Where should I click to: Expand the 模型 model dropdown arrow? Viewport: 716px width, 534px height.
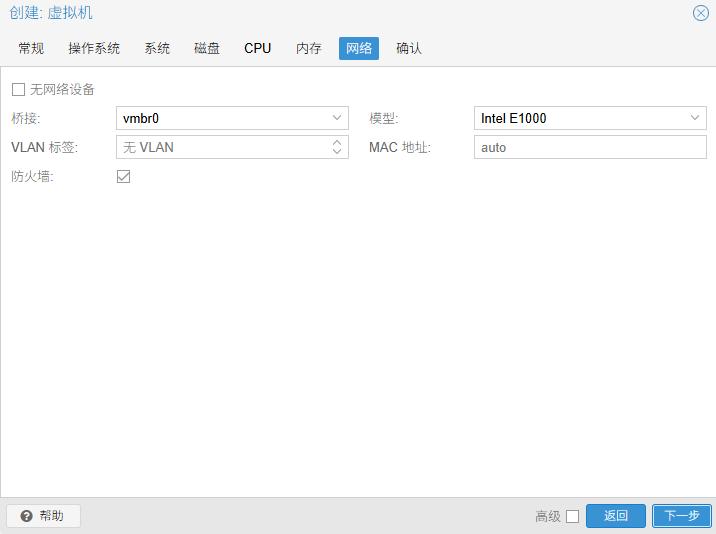(695, 118)
